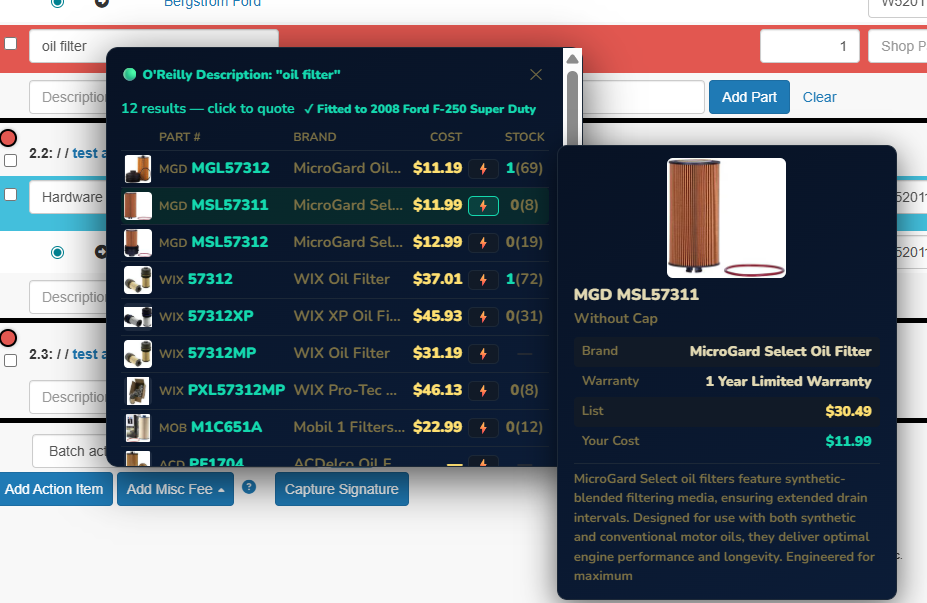This screenshot has width=927, height=603.
Task: Click the red status circle on item 2.2
Action: pyautogui.click(x=8, y=138)
